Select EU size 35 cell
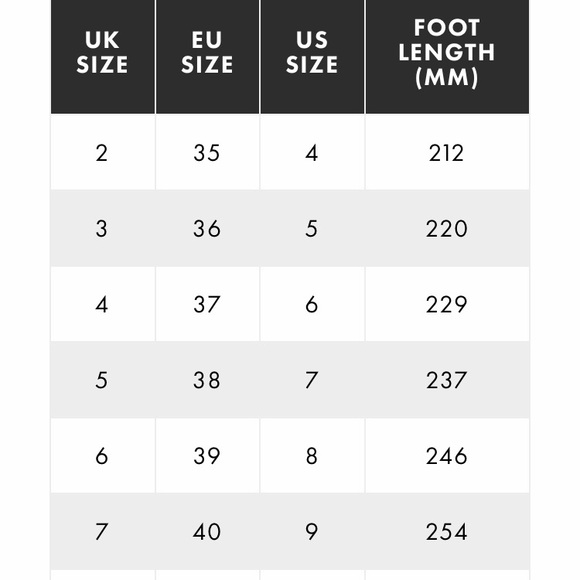 click(208, 152)
